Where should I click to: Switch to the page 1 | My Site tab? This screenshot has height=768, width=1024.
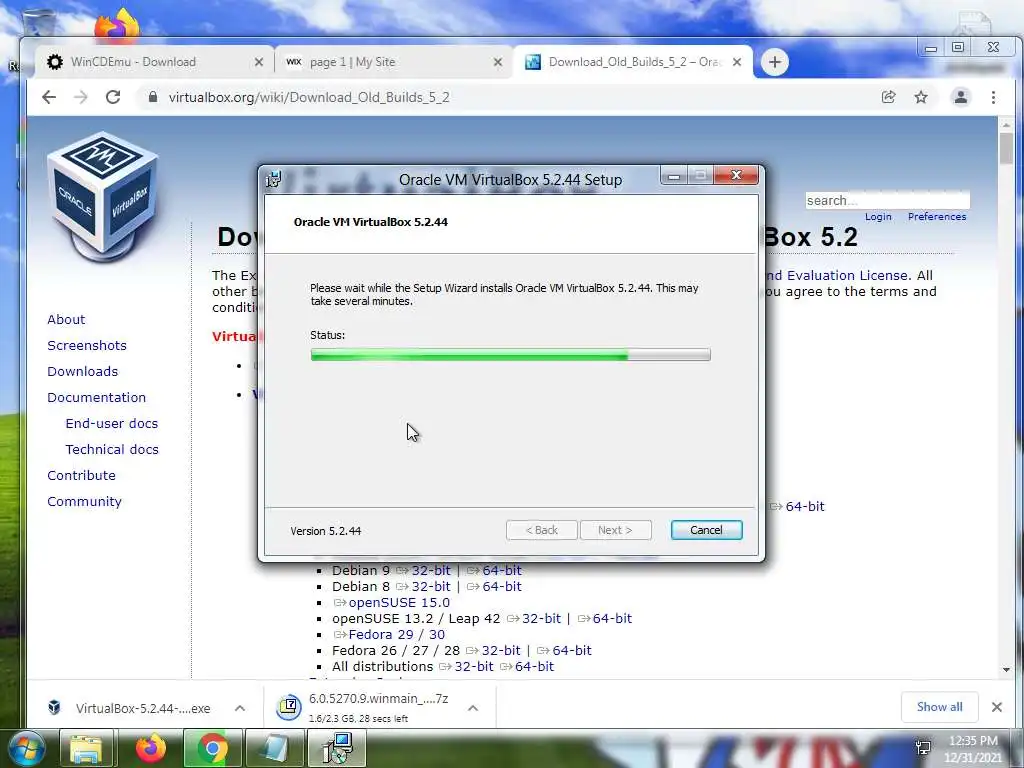[x=392, y=62]
